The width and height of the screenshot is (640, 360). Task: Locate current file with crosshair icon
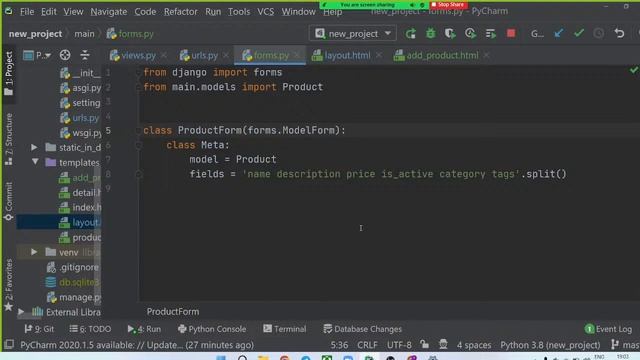coord(65,55)
